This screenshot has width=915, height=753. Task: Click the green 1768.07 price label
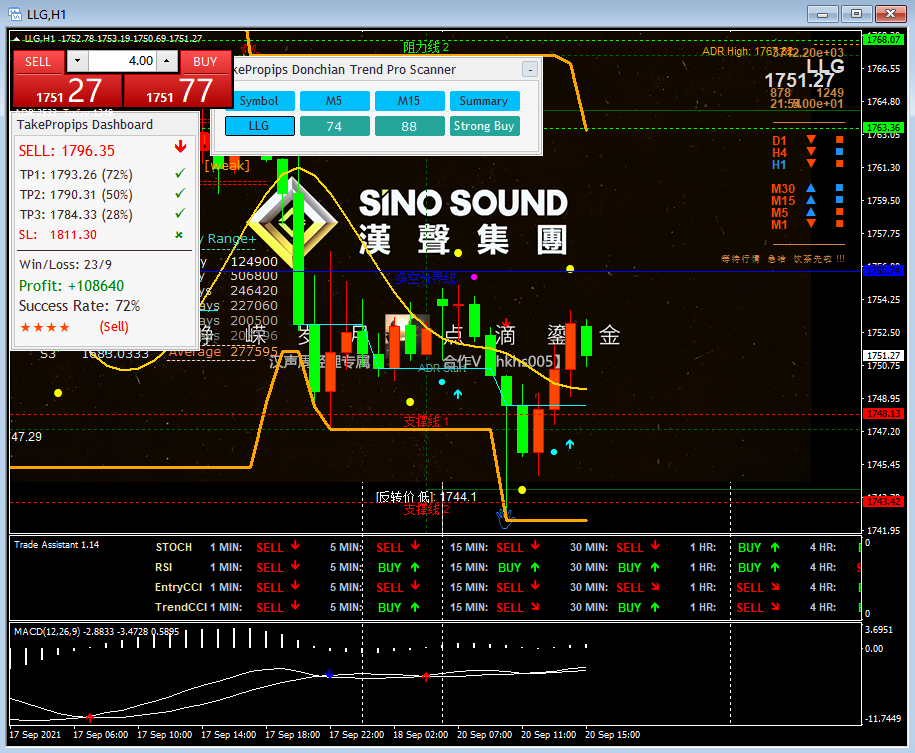(883, 40)
